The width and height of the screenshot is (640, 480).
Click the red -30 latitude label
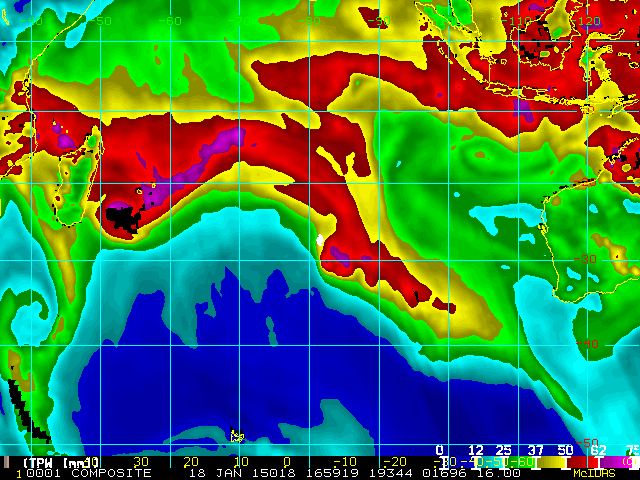[x=585, y=259]
